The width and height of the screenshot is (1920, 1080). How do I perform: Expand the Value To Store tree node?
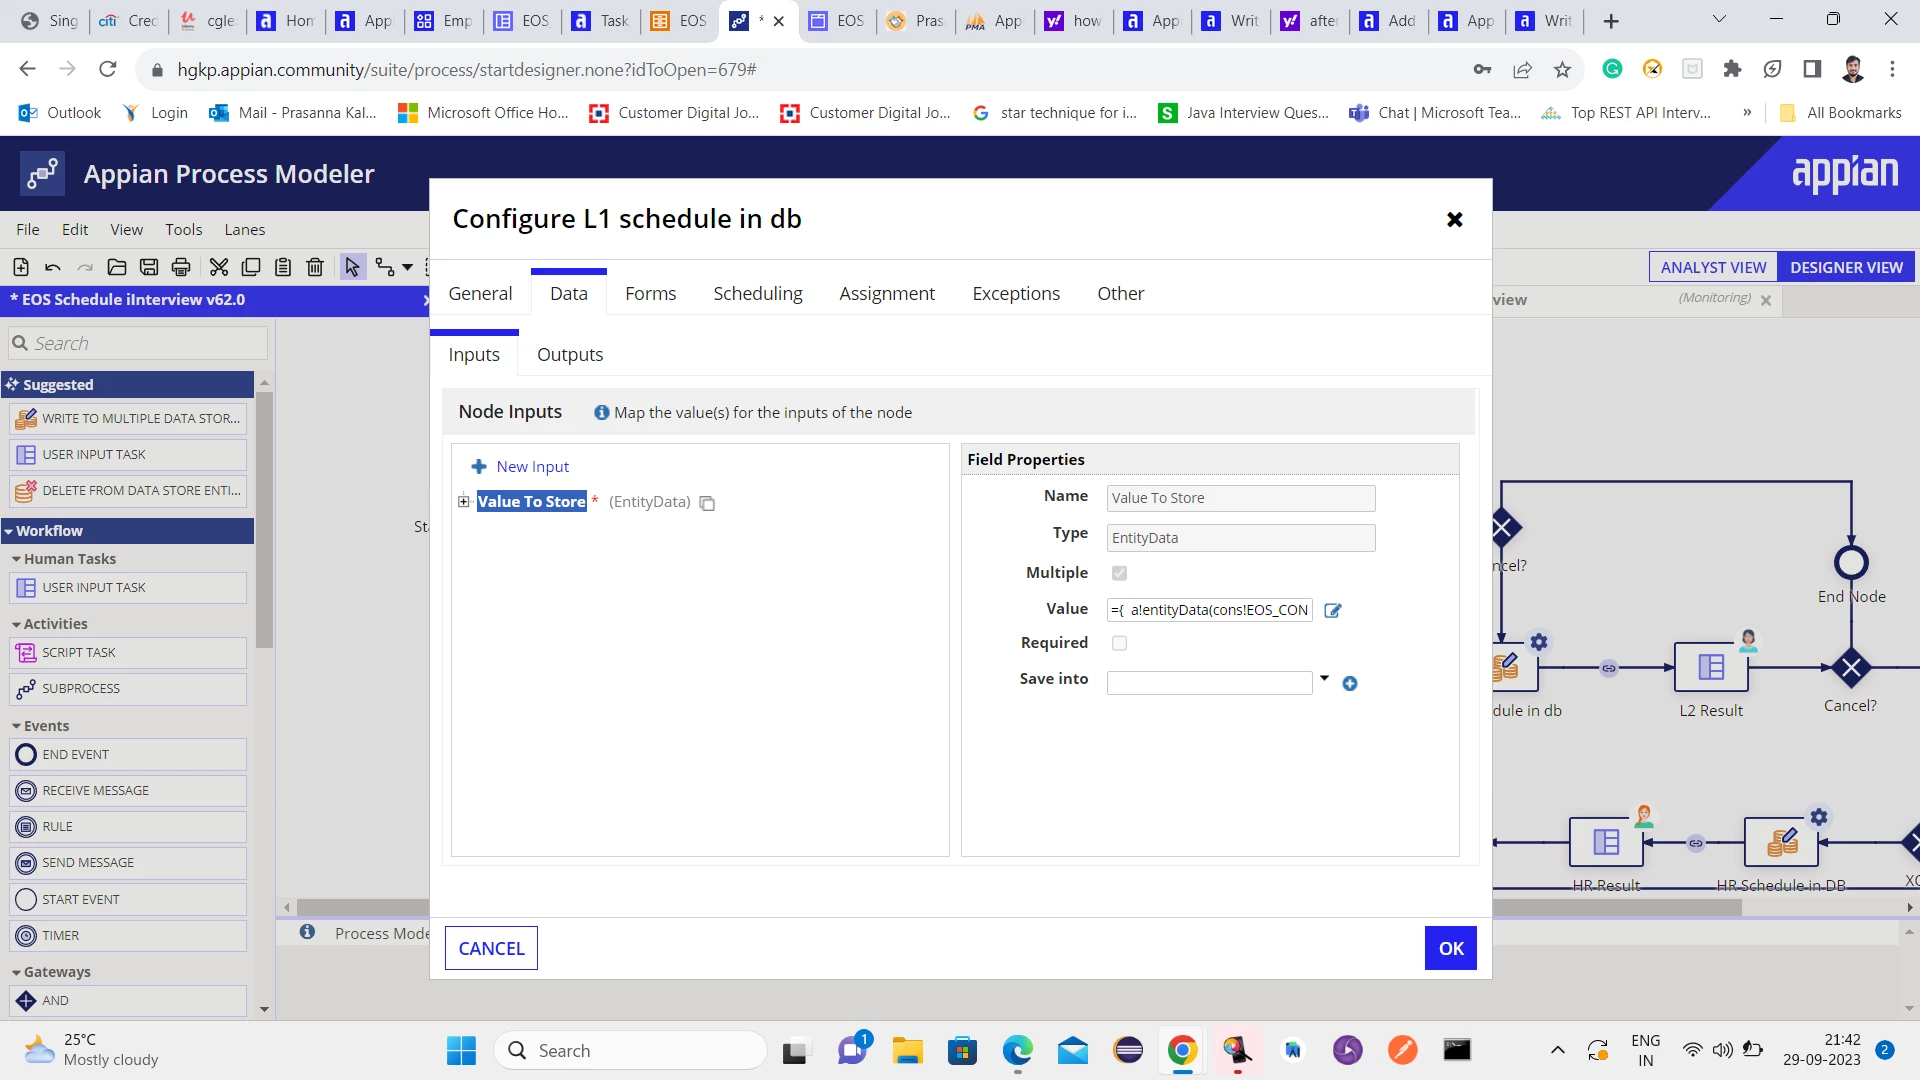click(464, 502)
